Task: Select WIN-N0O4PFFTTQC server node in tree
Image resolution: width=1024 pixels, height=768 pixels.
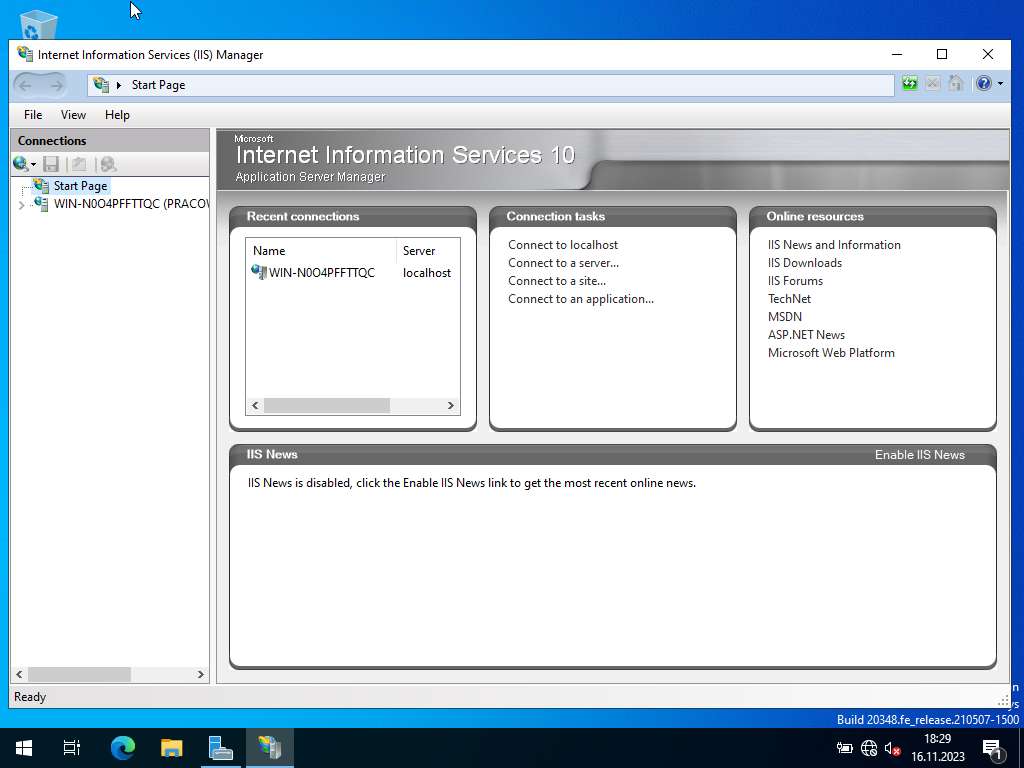Action: 131,204
